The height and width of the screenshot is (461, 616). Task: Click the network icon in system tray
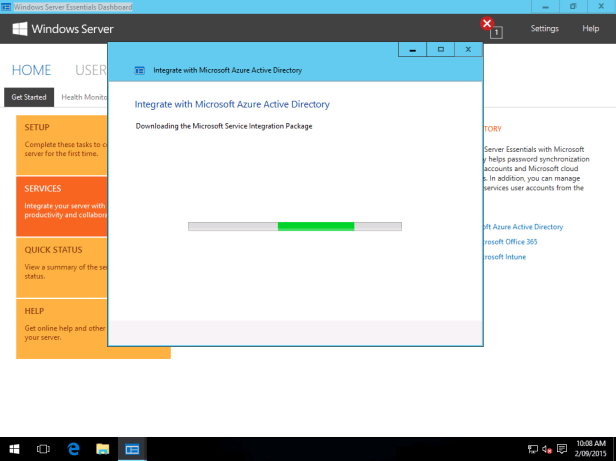coord(533,450)
